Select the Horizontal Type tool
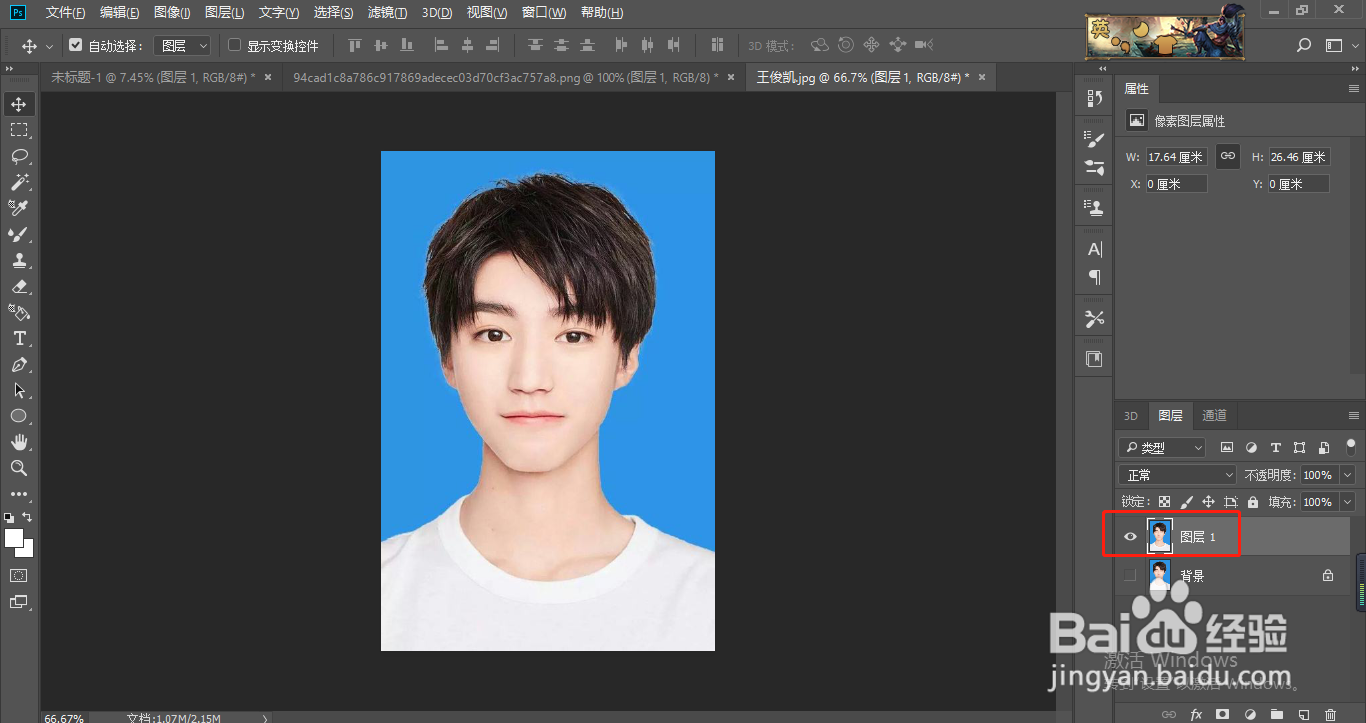Screen dimensions: 1366x723 tap(19, 339)
